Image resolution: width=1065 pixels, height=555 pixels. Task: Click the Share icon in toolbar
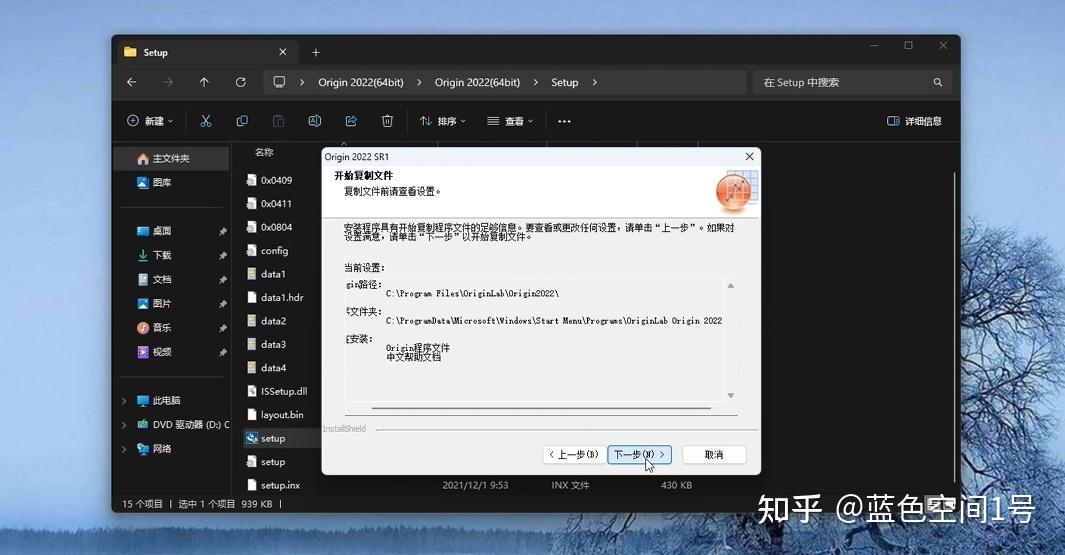[x=351, y=121]
